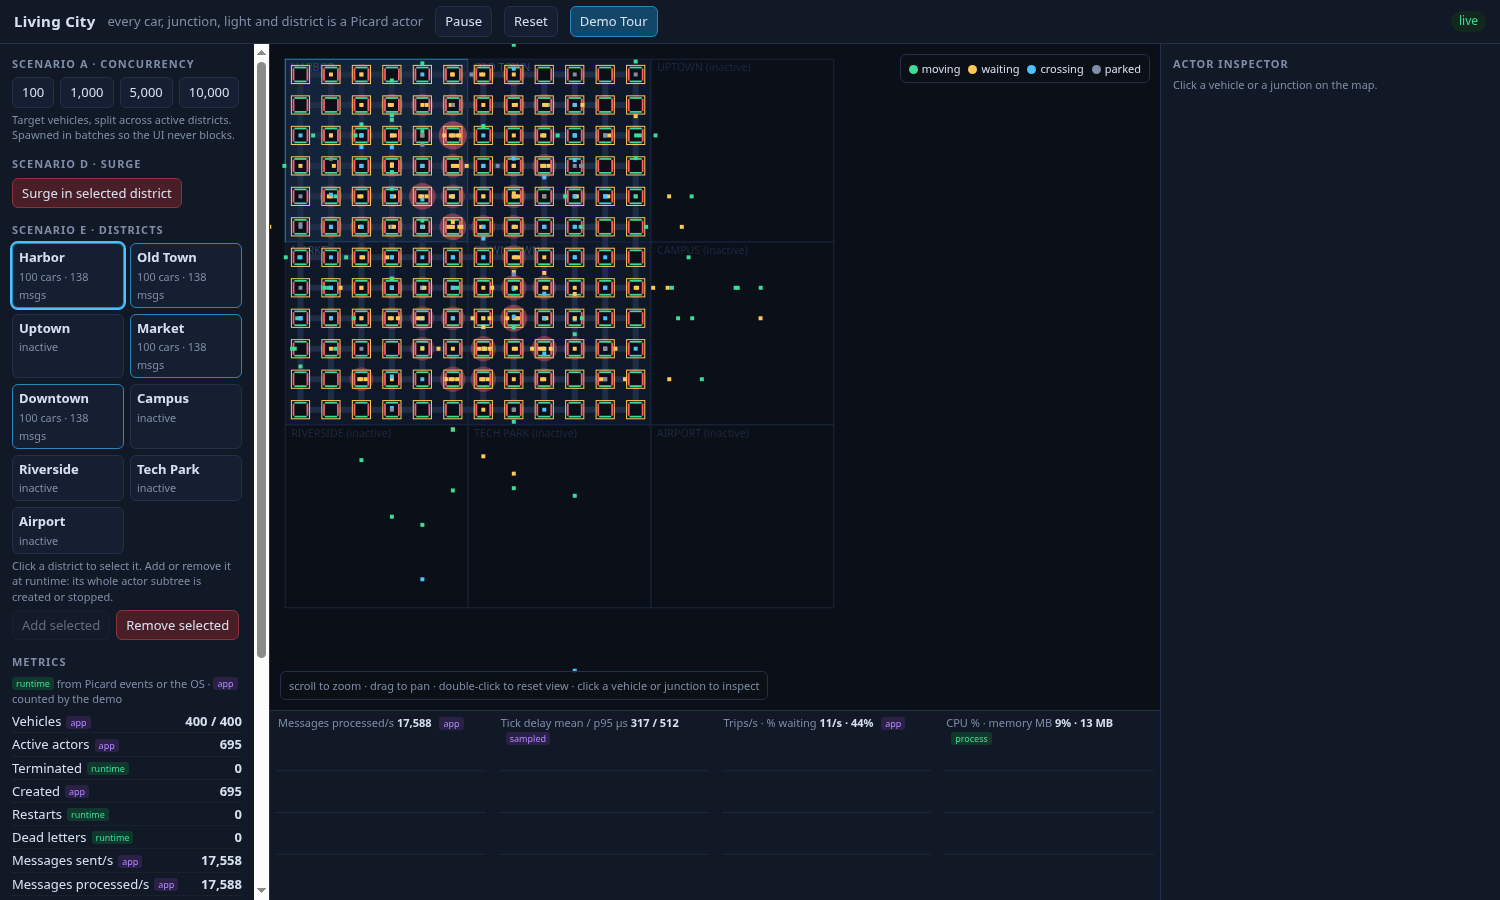Screen dimensions: 1500x900
Task: Pause the simulation
Action: tap(463, 21)
